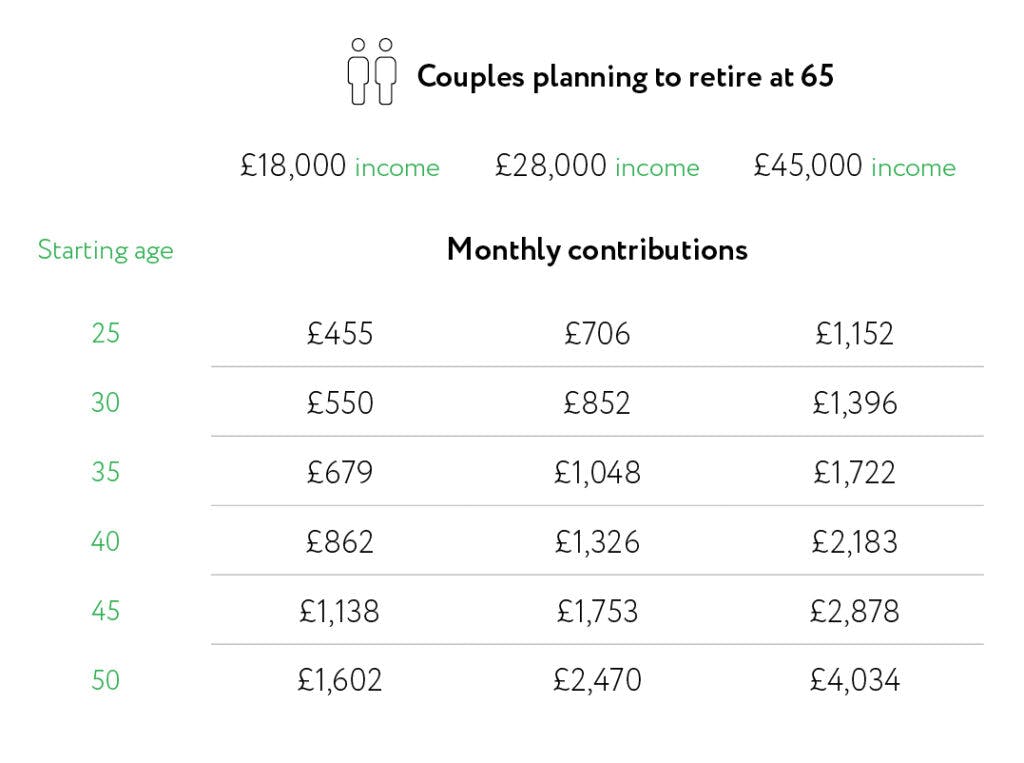This screenshot has width=1024, height=763.
Task: Click the £18,000 income column header
Action: tap(340, 166)
